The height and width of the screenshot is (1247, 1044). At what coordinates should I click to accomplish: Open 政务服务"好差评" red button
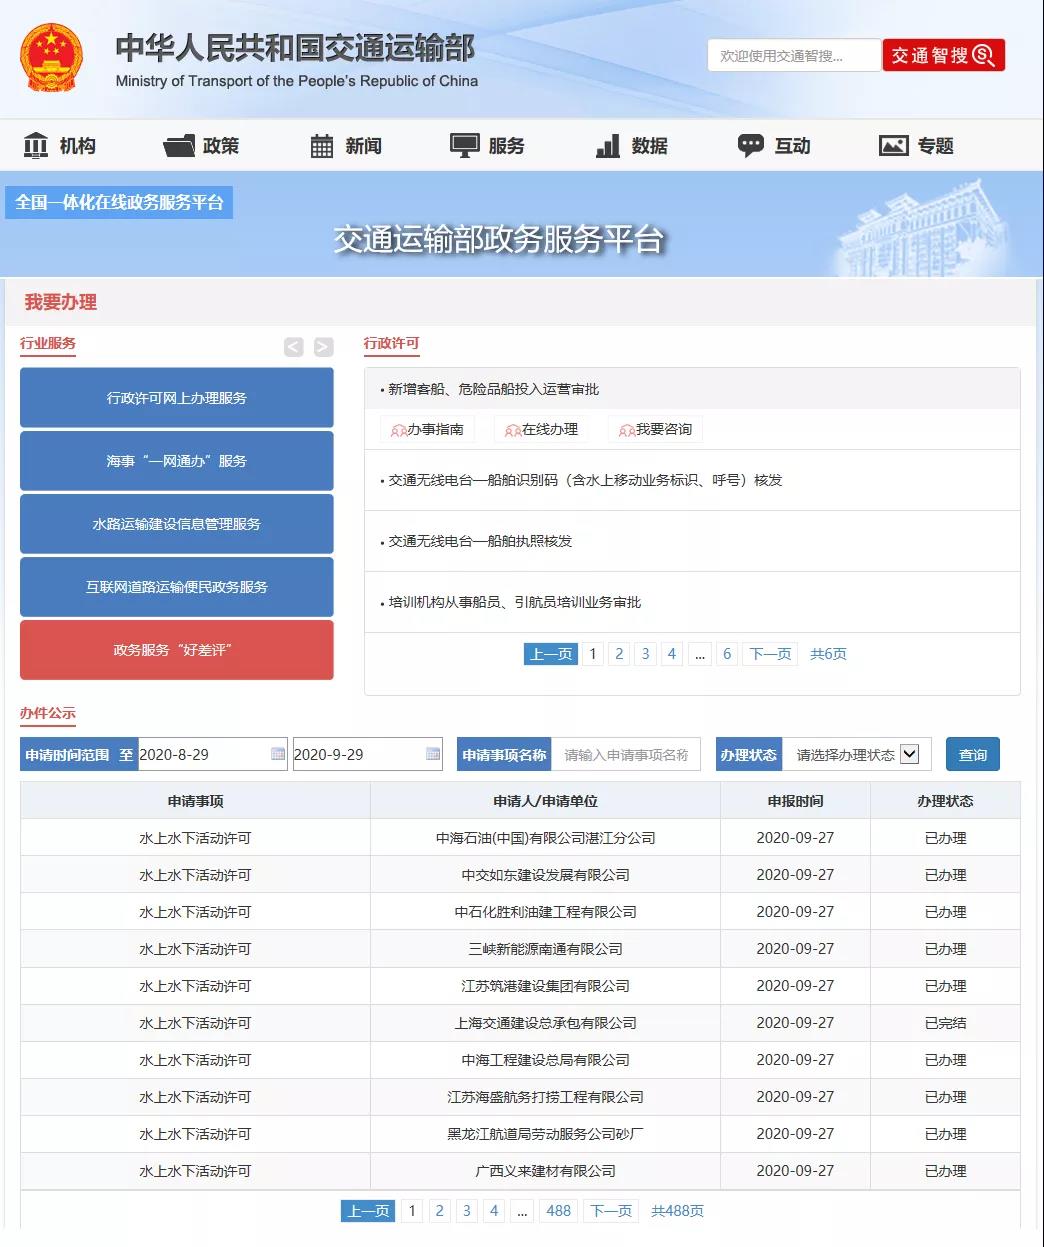tap(176, 650)
